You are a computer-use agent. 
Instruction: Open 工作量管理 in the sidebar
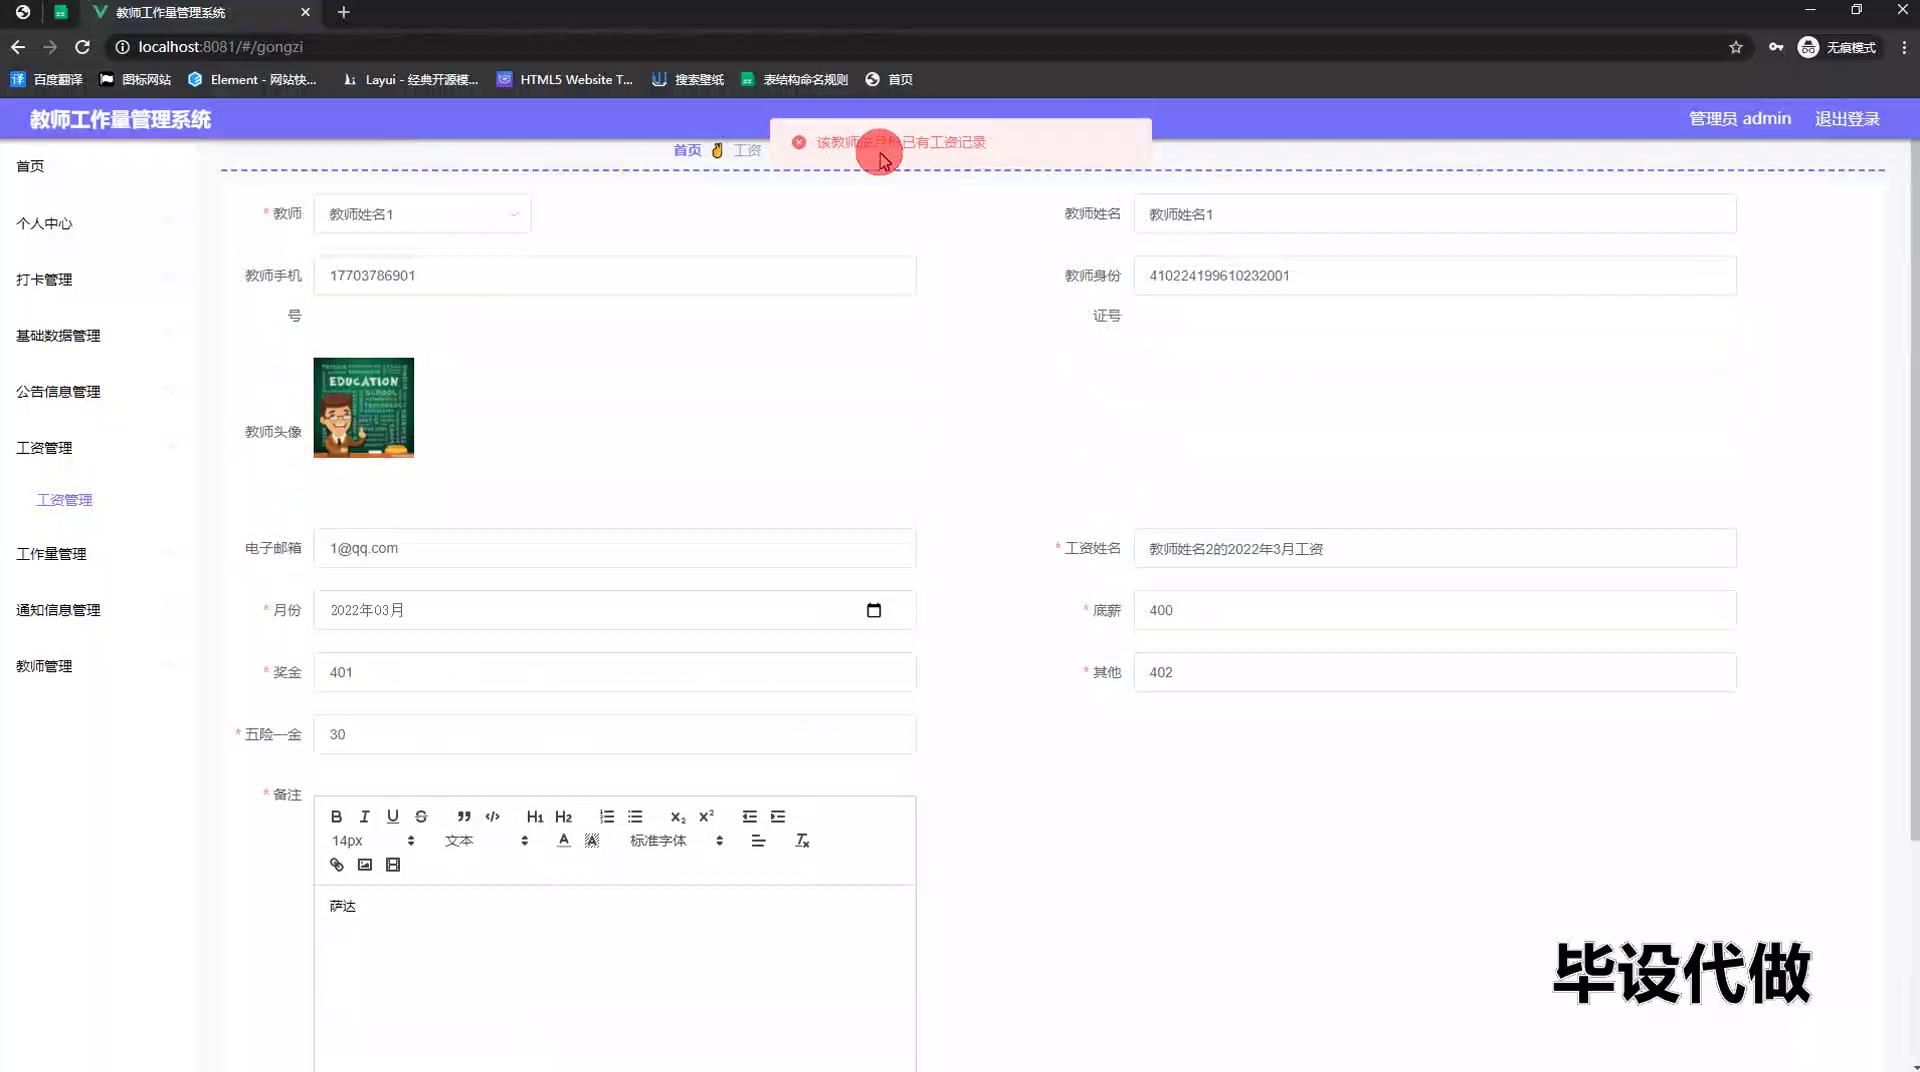51,554
